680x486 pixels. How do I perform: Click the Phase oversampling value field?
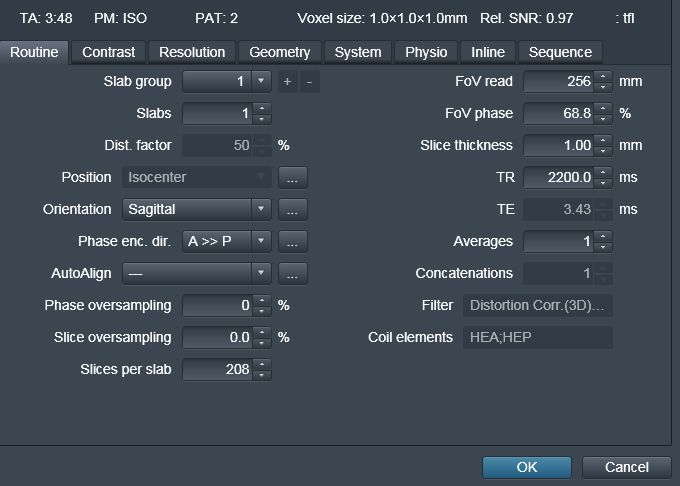tap(218, 306)
